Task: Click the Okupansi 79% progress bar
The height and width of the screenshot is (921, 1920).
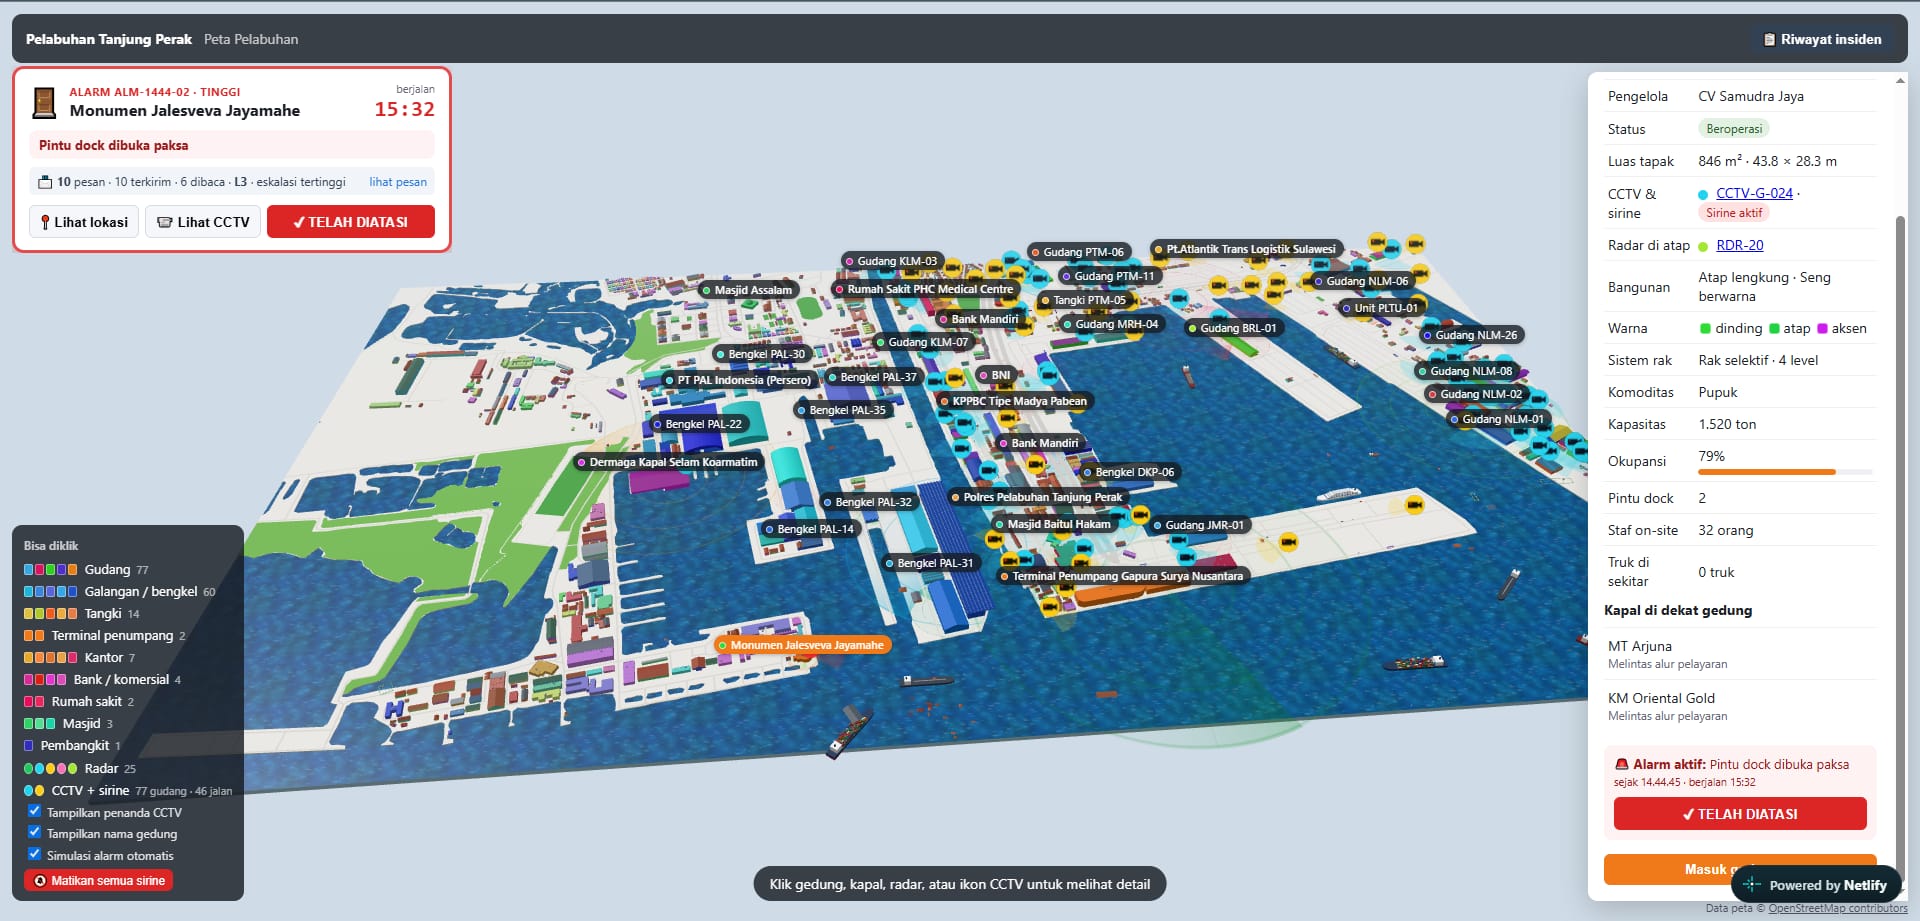Action: pos(1785,472)
